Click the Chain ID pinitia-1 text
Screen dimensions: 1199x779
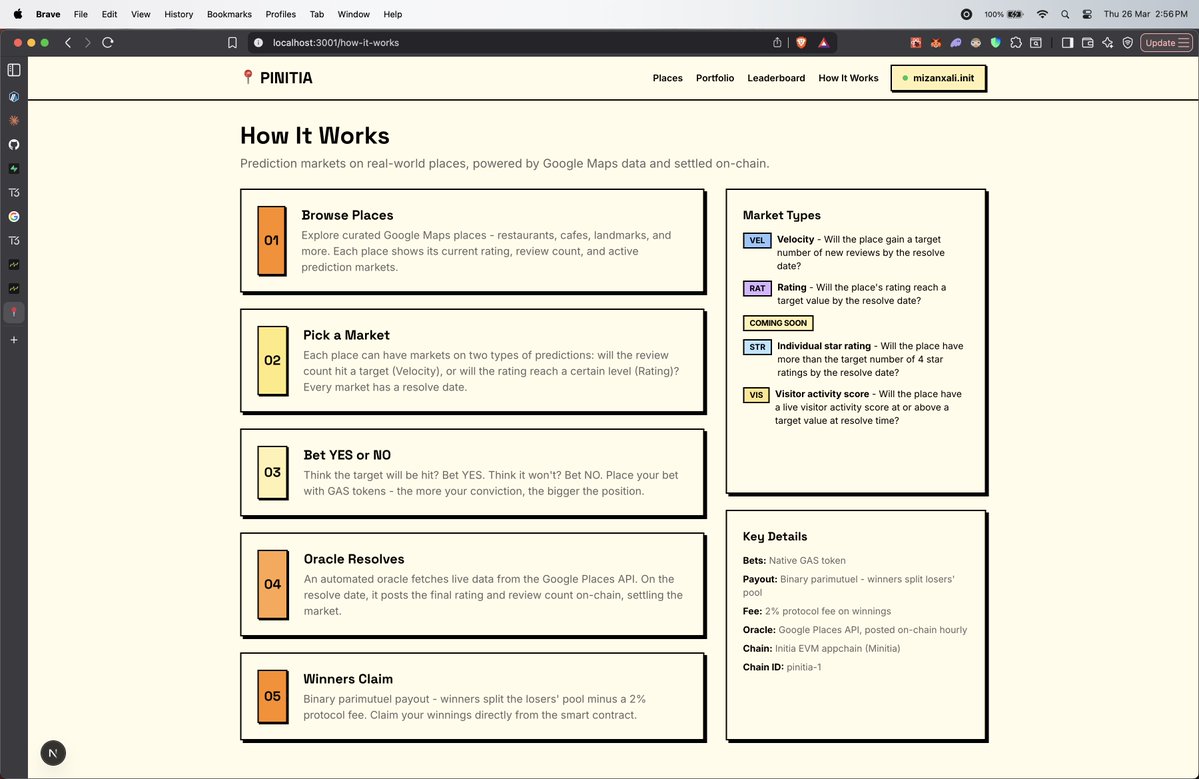[x=781, y=667]
